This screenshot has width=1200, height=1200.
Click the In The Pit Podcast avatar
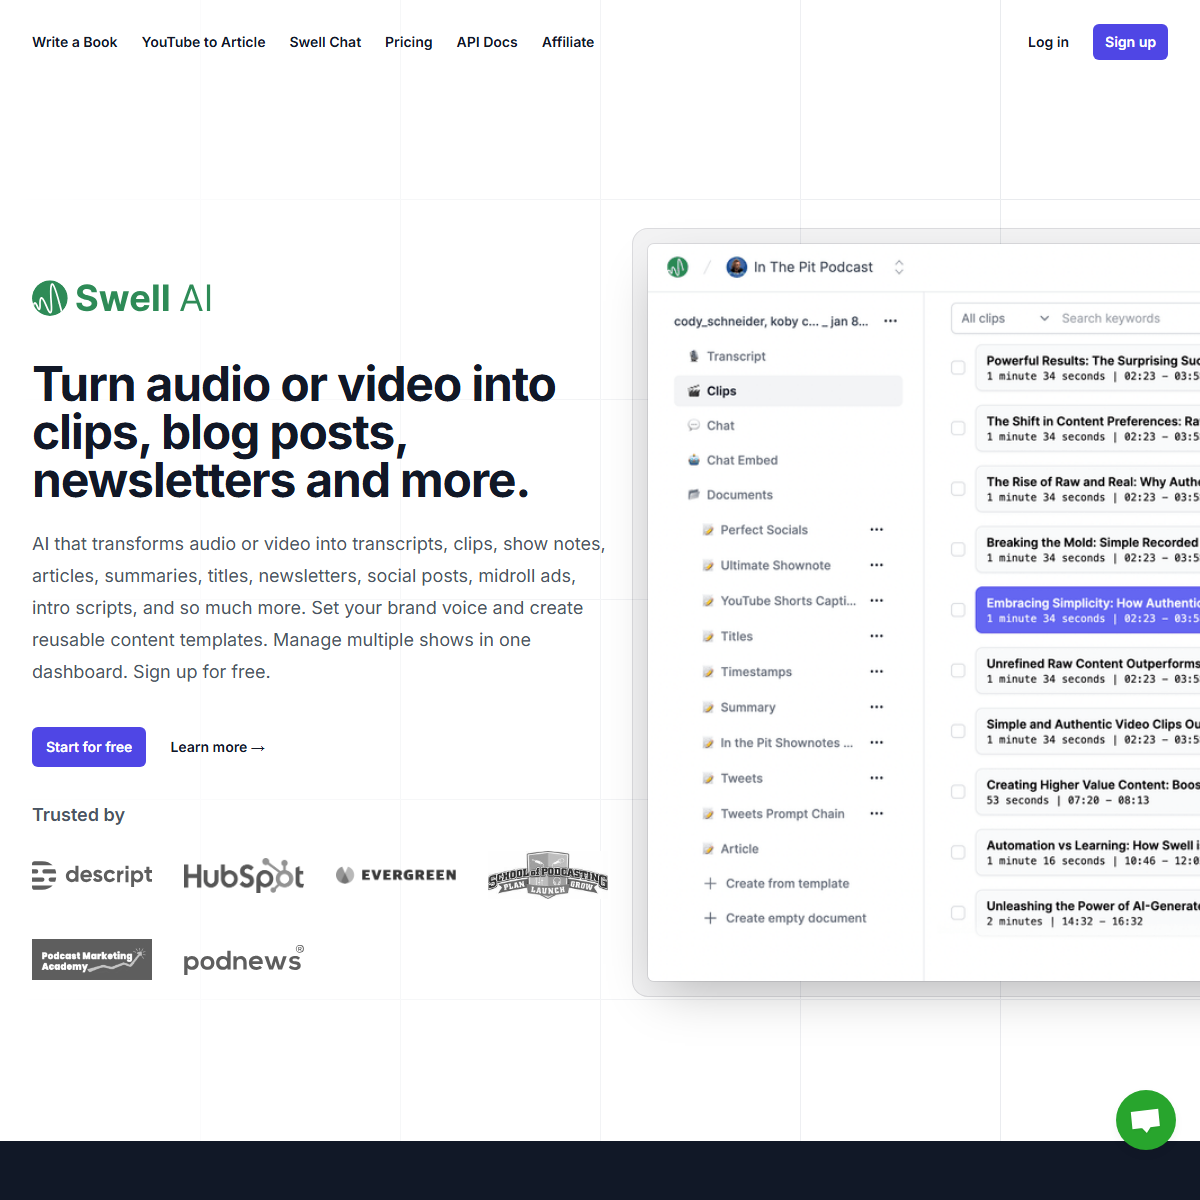click(737, 267)
